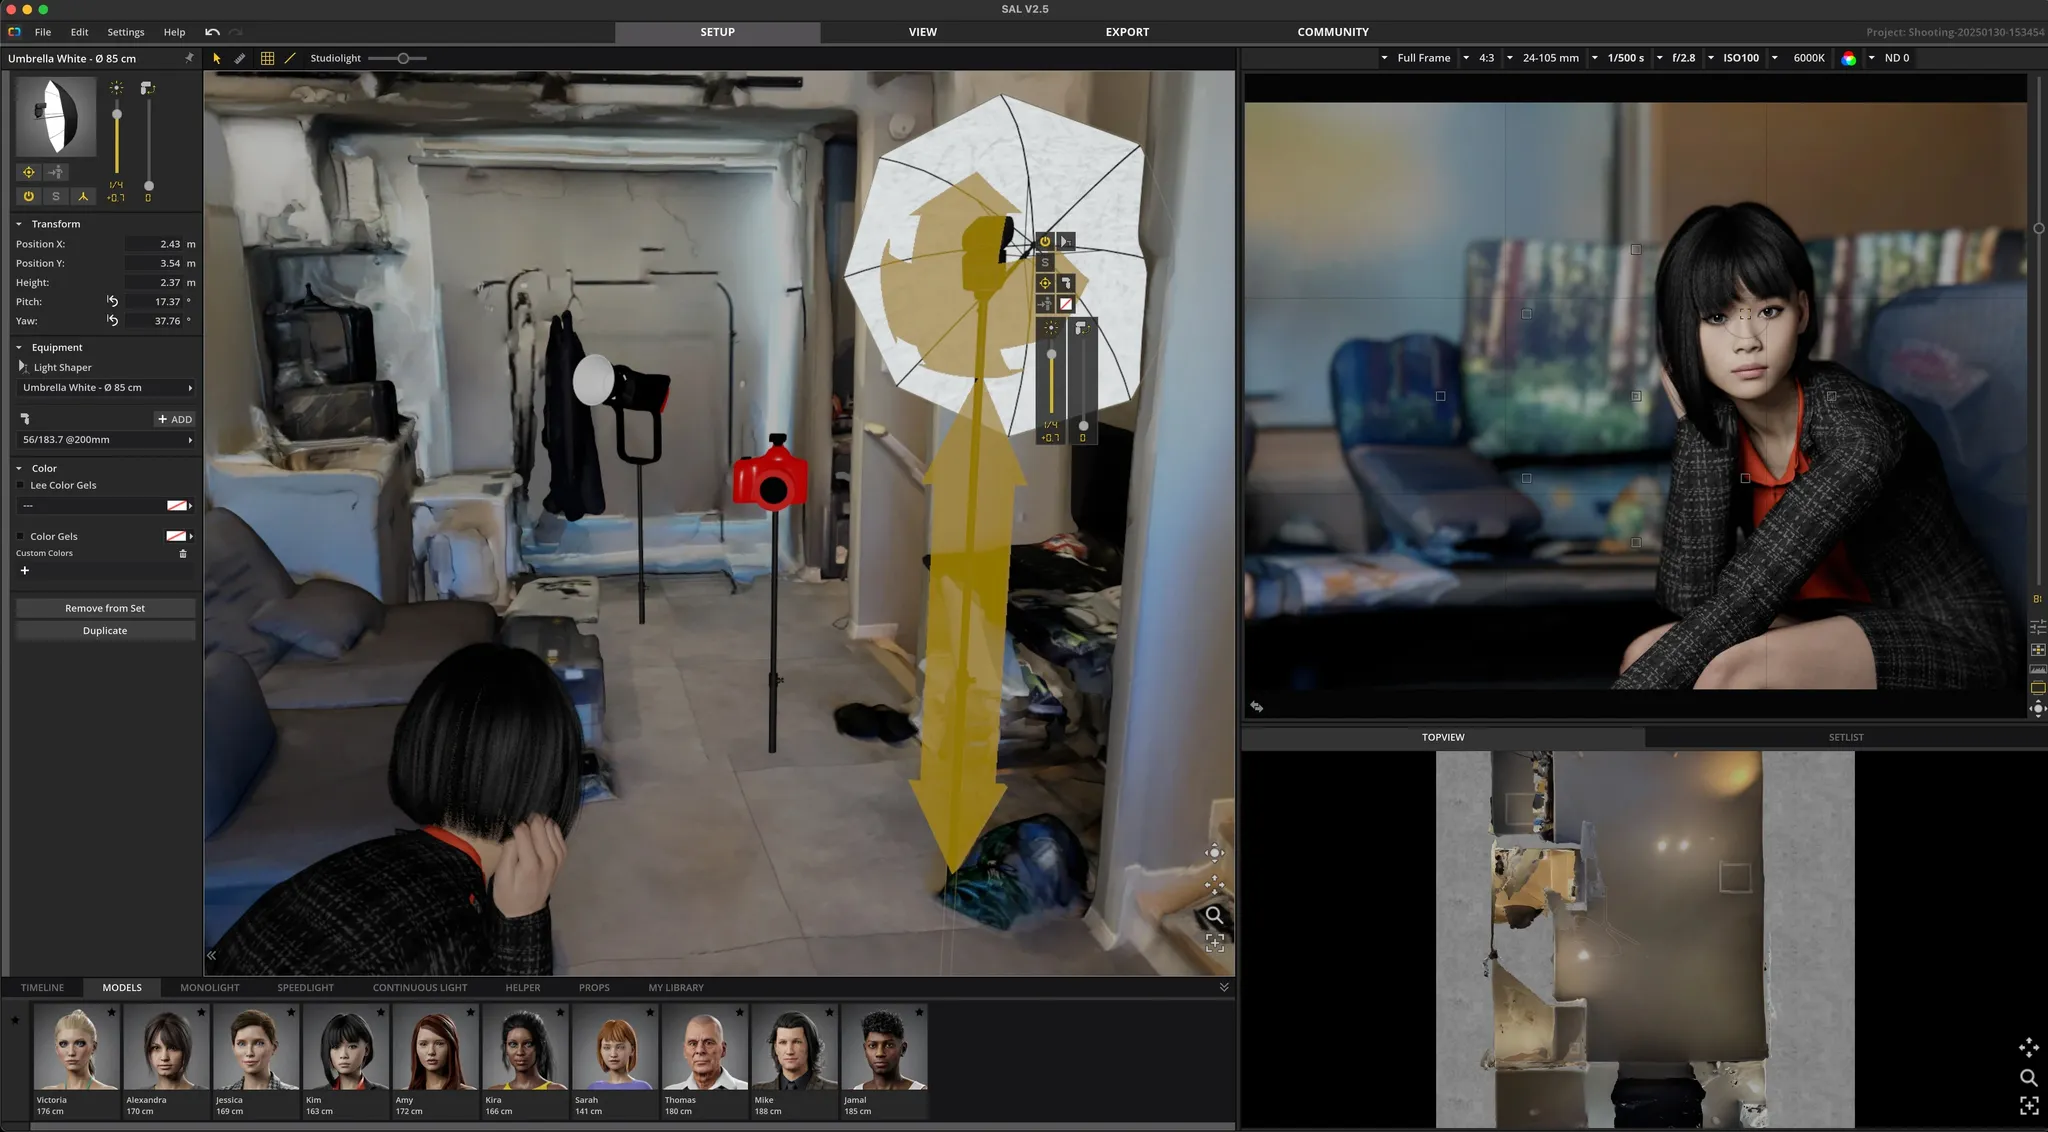This screenshot has height=1132, width=2048.
Task: Click the Remove from Set button
Action: click(x=103, y=606)
